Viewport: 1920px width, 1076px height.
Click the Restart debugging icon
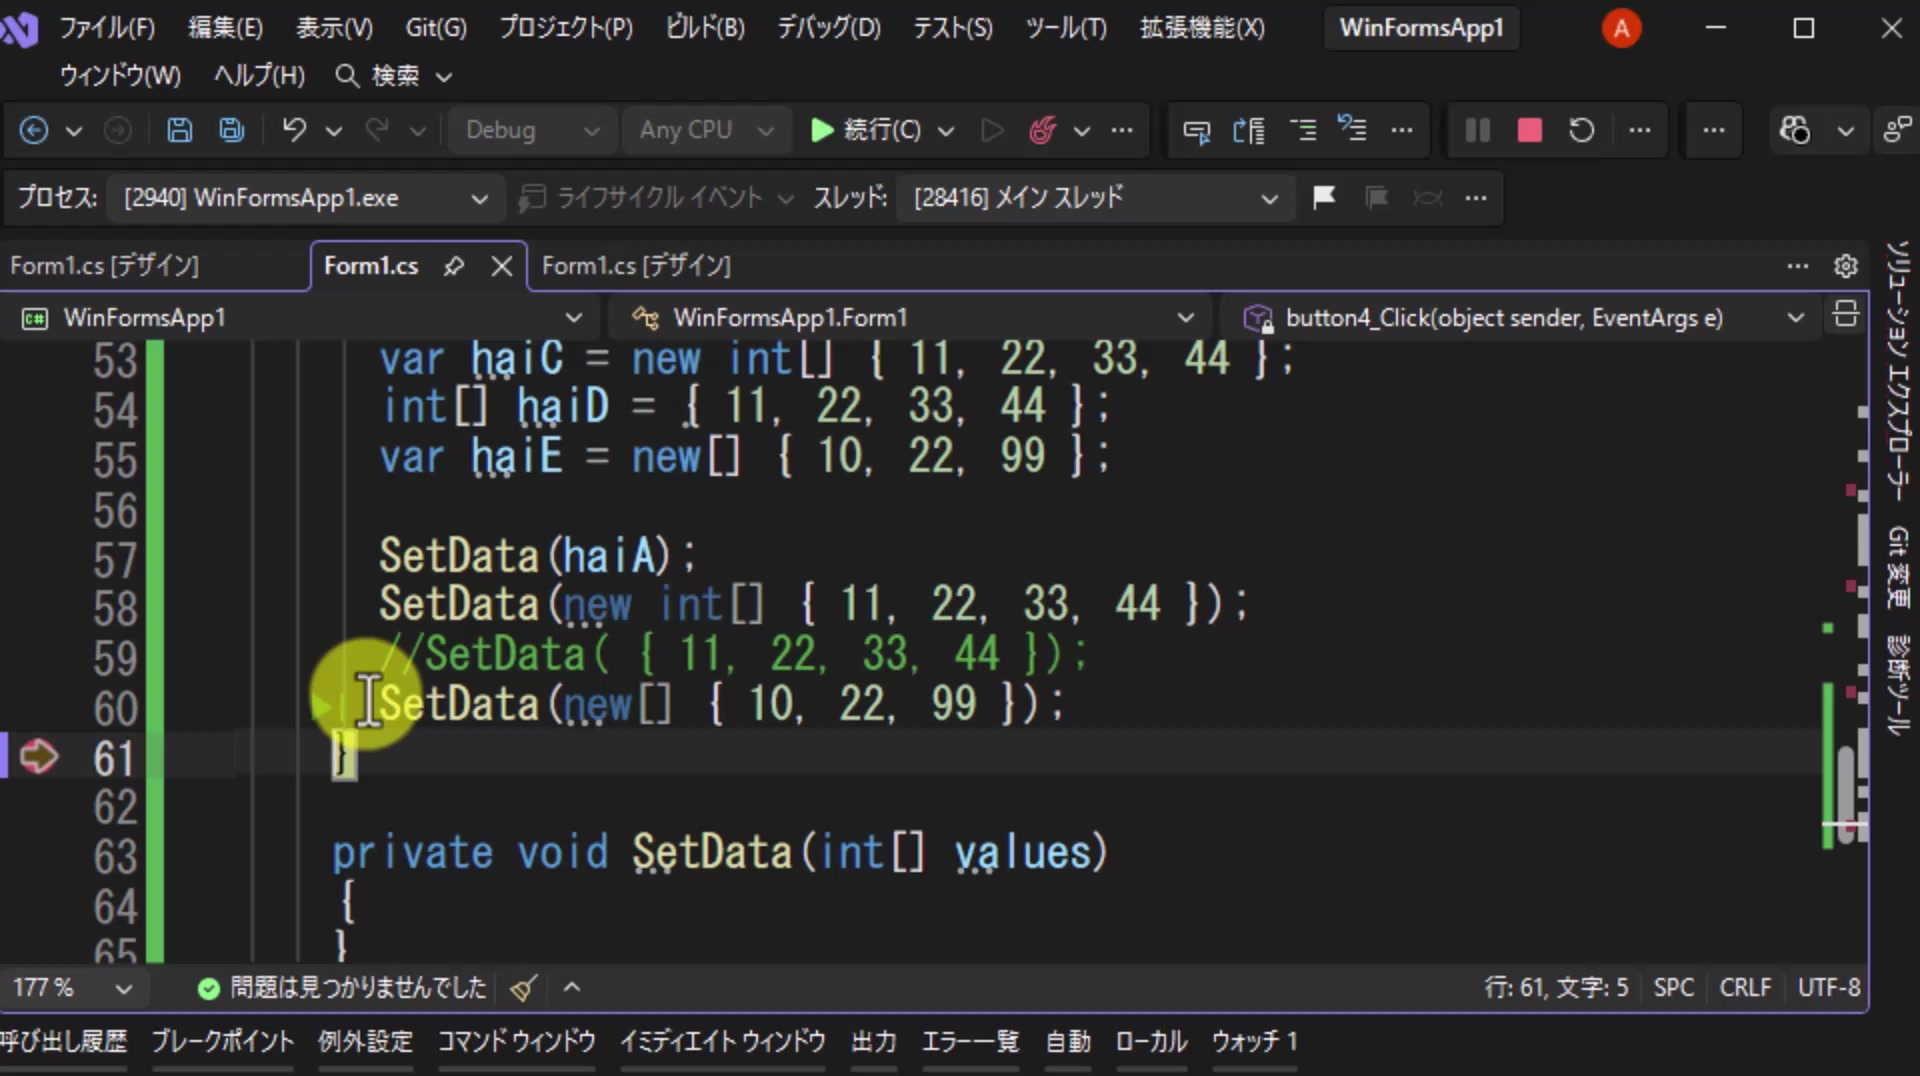coord(1581,130)
